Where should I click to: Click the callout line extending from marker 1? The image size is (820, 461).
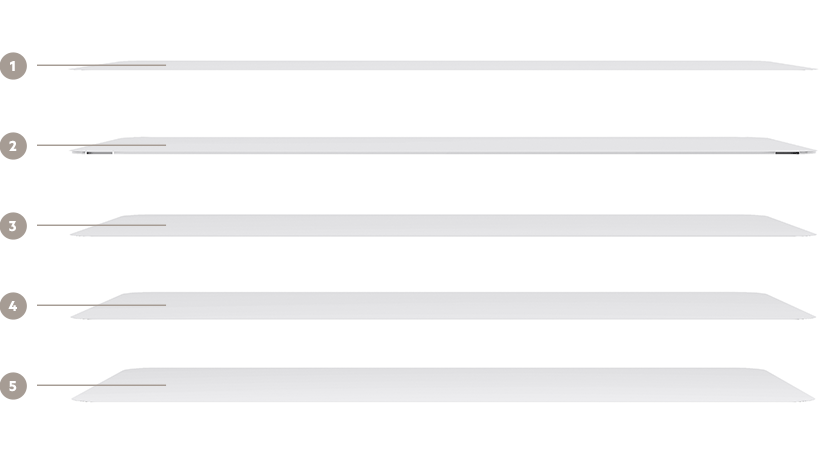point(101,65)
